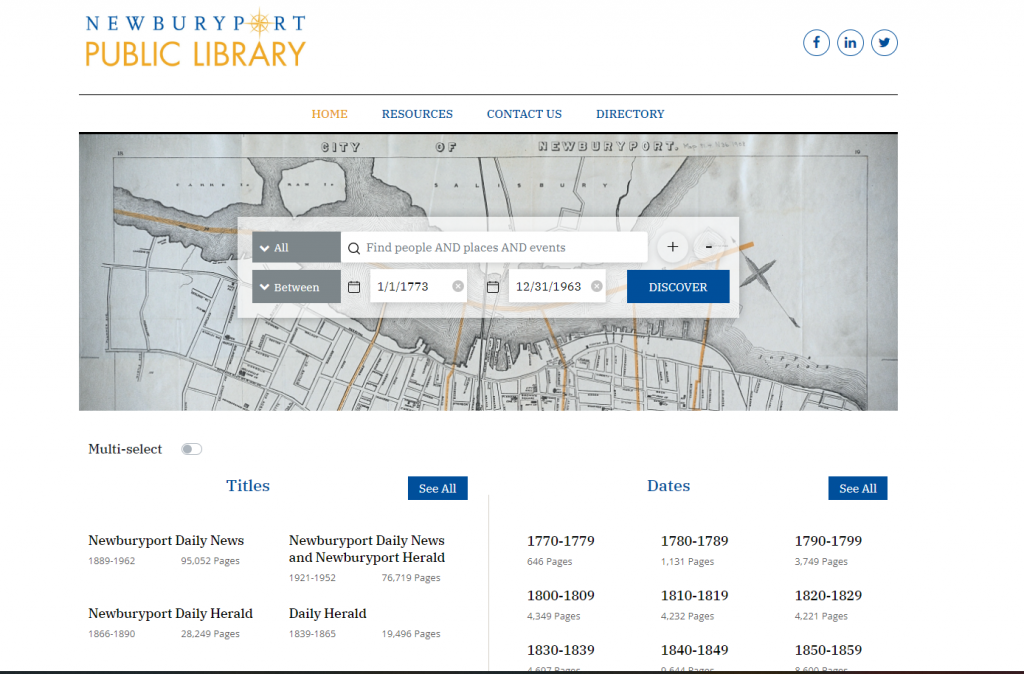Open the Between date range dropdown
The width and height of the screenshot is (1024, 674).
click(296, 286)
